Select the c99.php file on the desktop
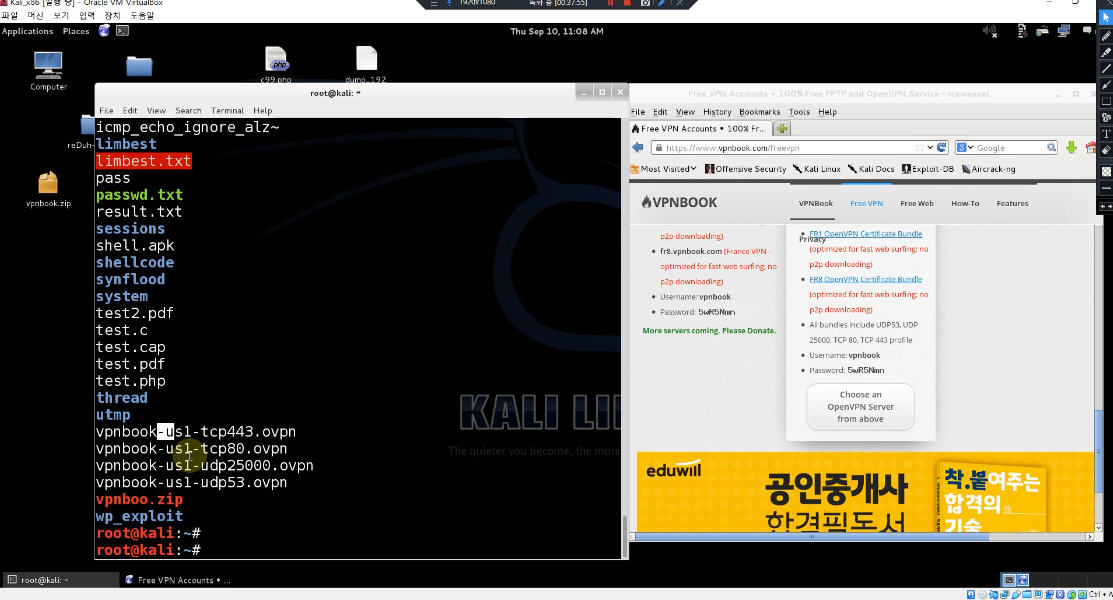The width and height of the screenshot is (1113, 600). pos(276,65)
